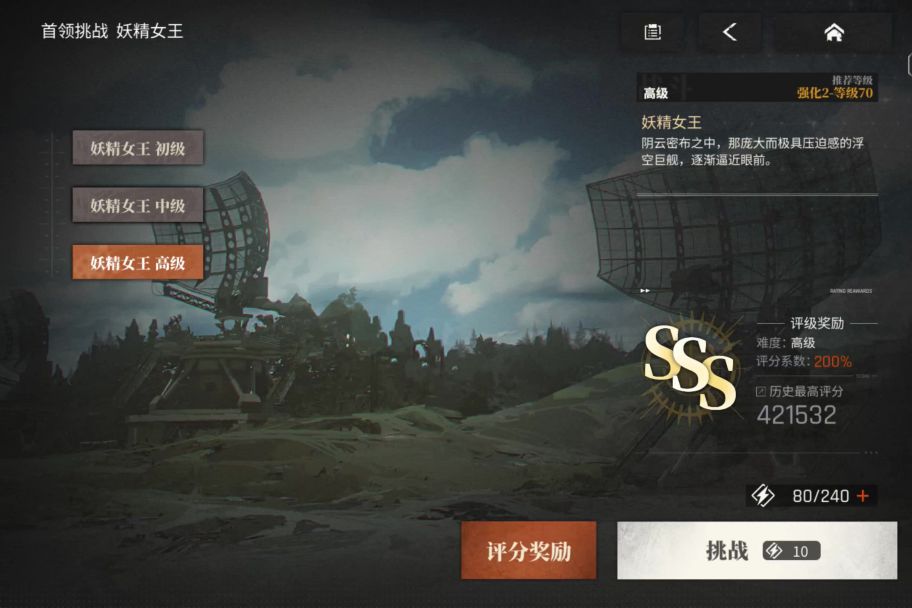This screenshot has height=608, width=912.
Task: Tap the 强化2-等级70 recommended level label
Action: tap(835, 93)
